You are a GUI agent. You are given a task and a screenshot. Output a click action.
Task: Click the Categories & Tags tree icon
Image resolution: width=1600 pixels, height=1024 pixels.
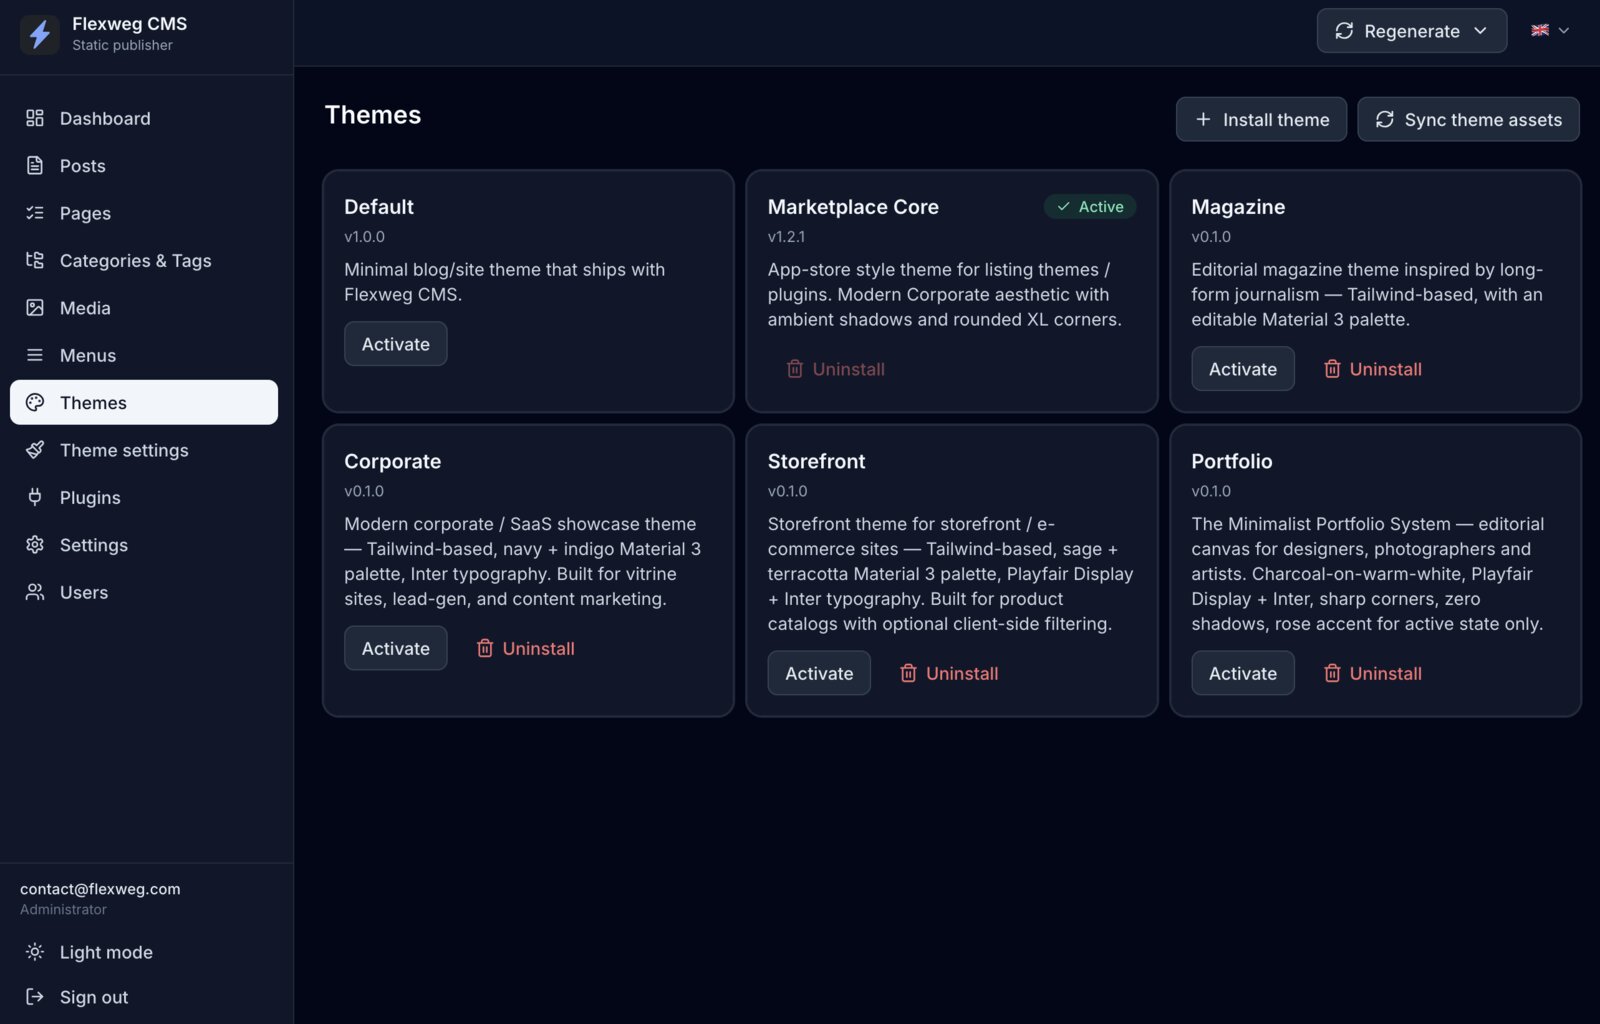(x=35, y=260)
